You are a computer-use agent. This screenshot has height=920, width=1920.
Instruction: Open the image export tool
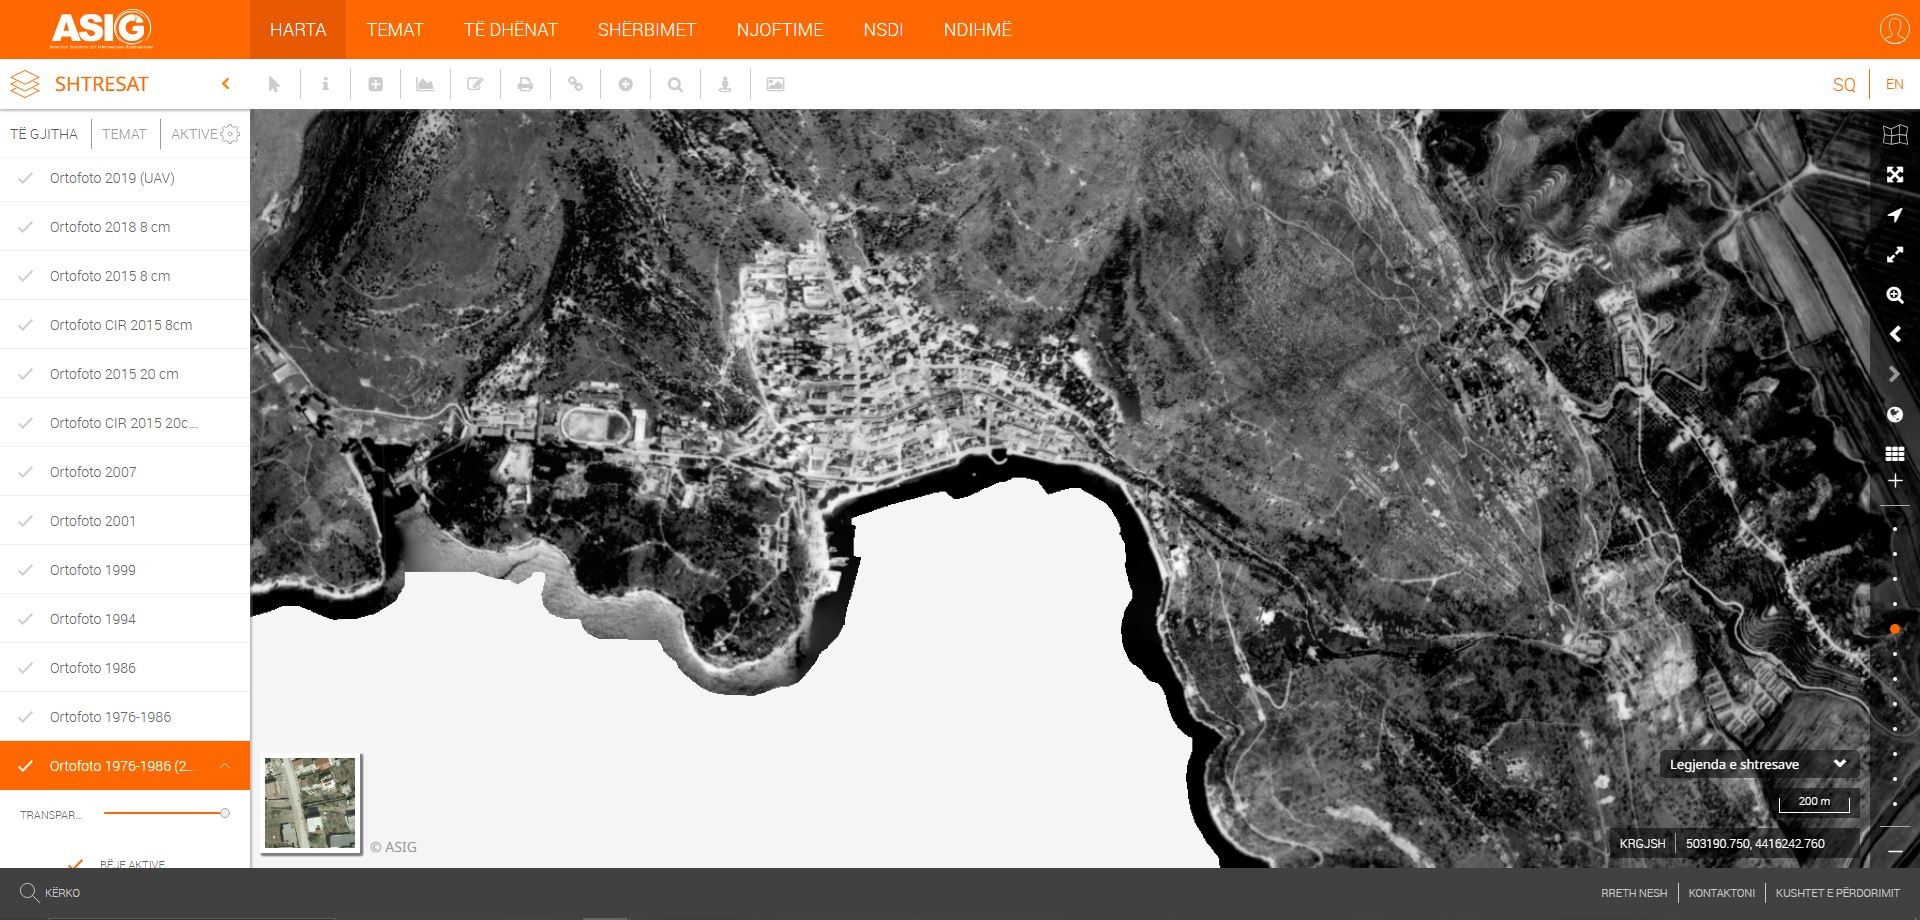click(775, 85)
